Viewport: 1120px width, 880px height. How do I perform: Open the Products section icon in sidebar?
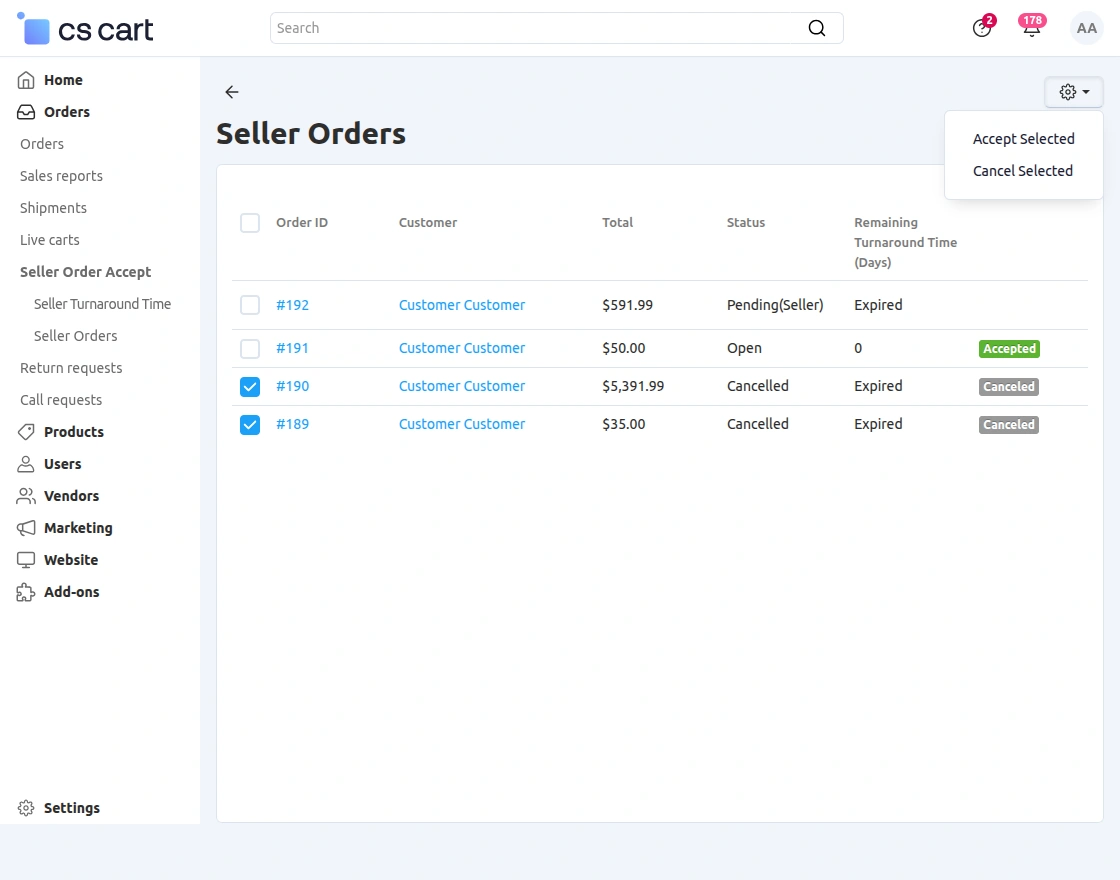point(26,432)
